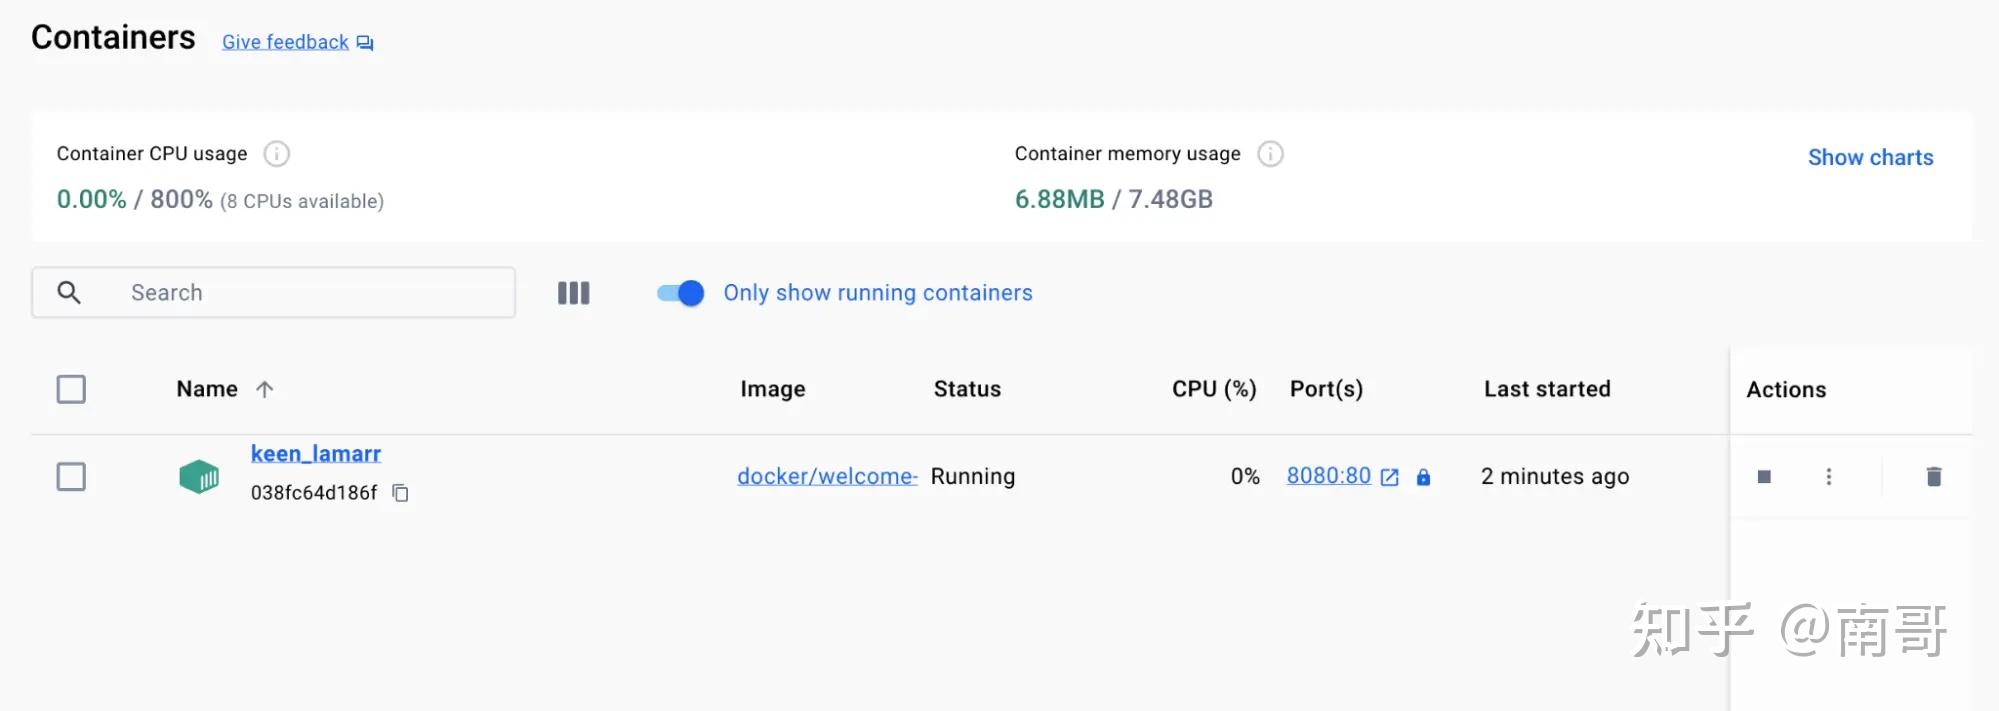
Task: Sort containers by Name arrow
Action: pyautogui.click(x=264, y=390)
